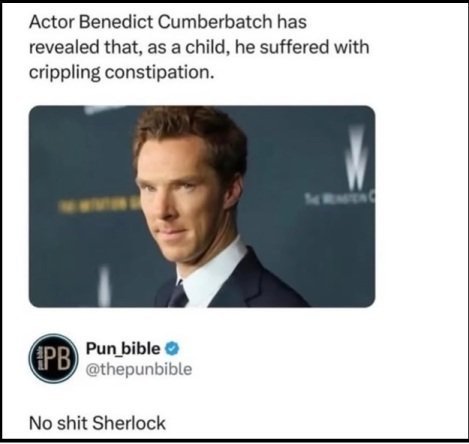Click the blue verified badge
The width and height of the screenshot is (469, 444).
pos(172,349)
